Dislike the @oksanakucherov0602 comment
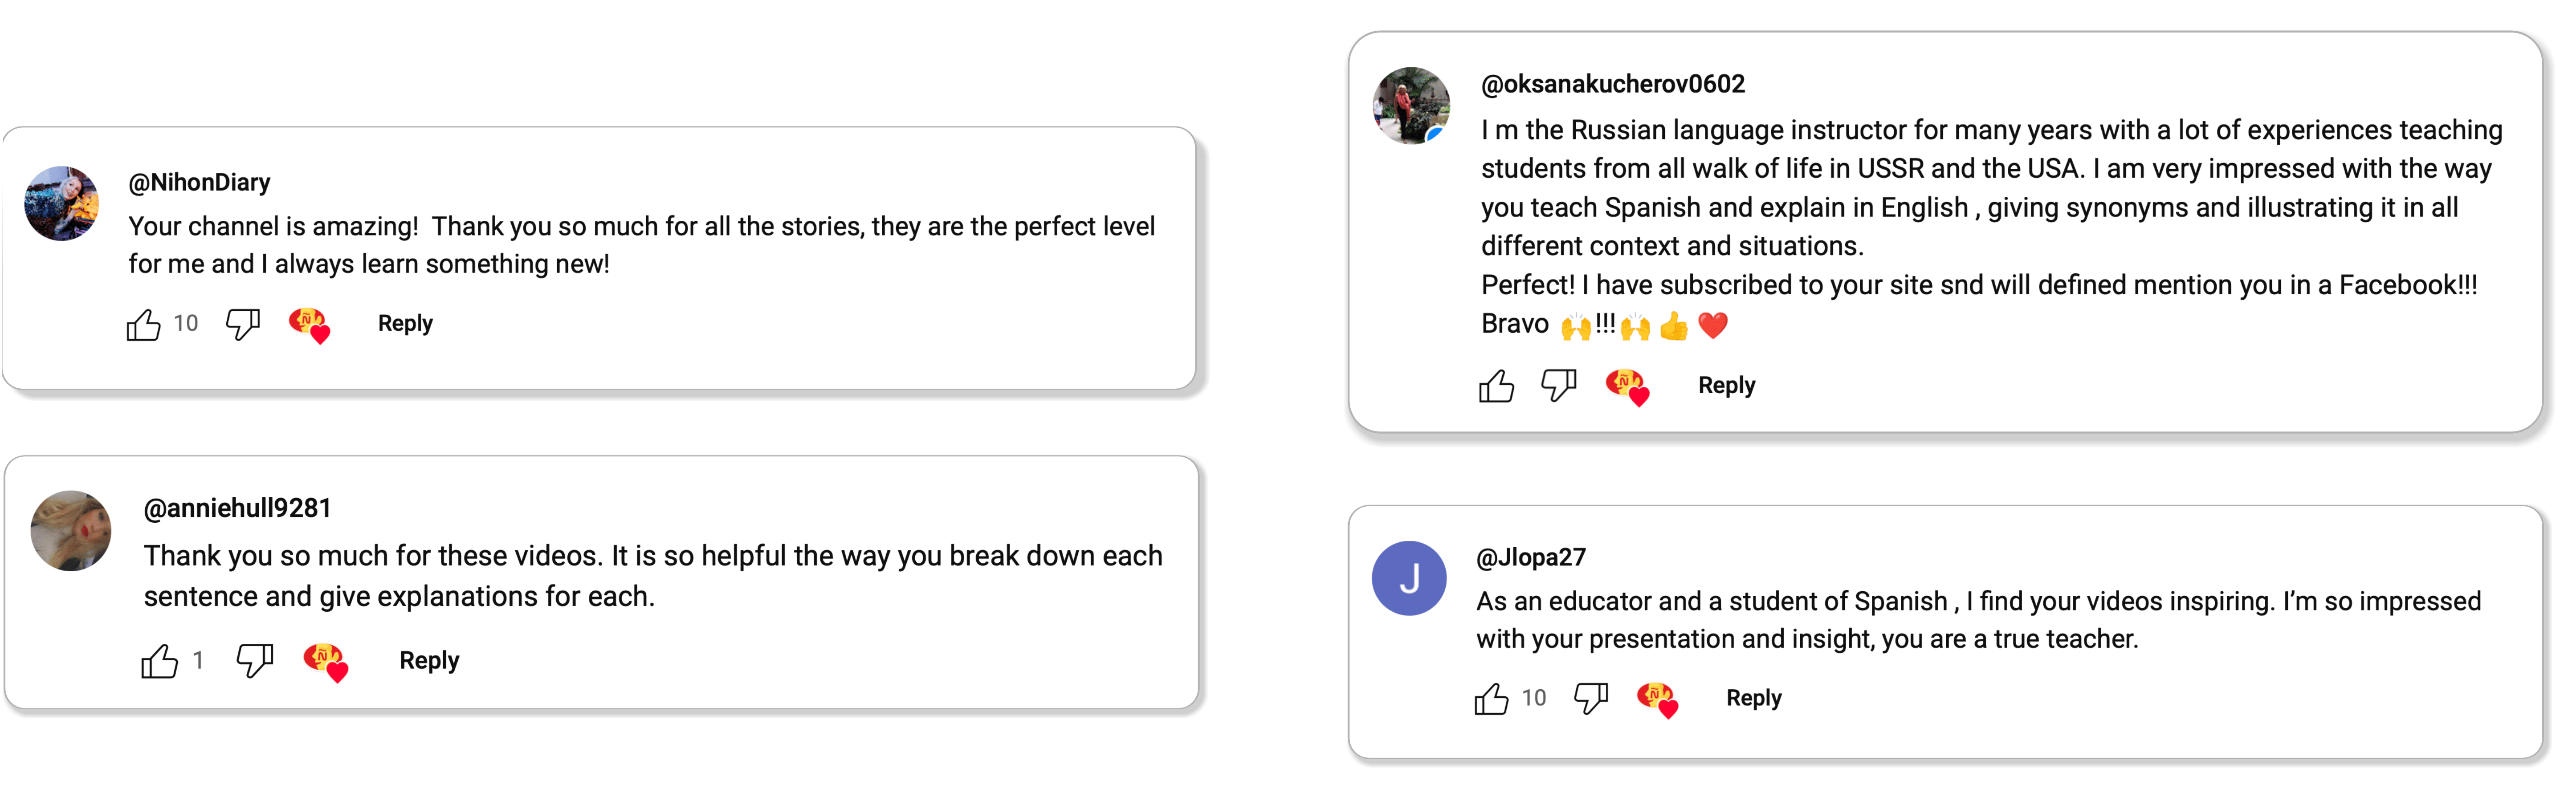2560x797 pixels. pyautogui.click(x=1558, y=385)
